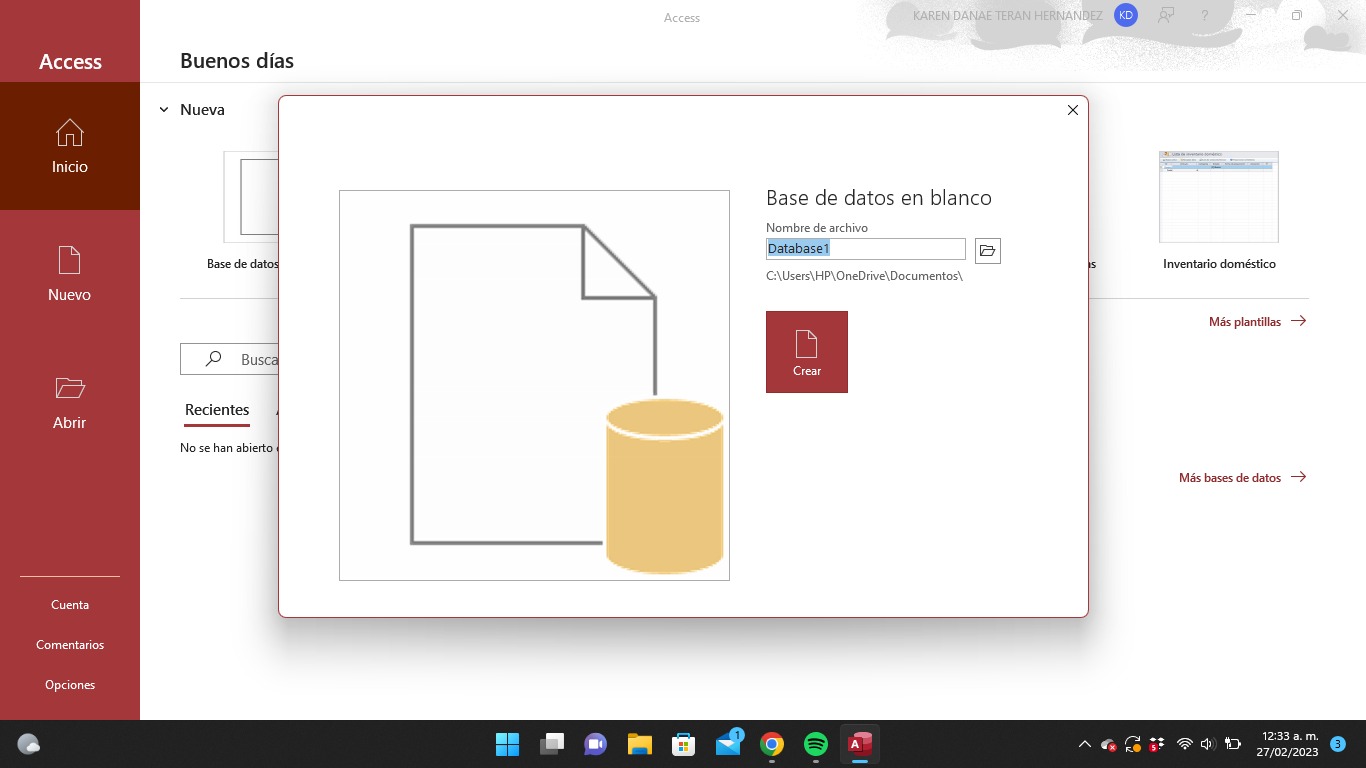Click the KAREN DANAE TERAN HERNANDEZ account name
This screenshot has width=1366, height=768.
[x=1008, y=16]
